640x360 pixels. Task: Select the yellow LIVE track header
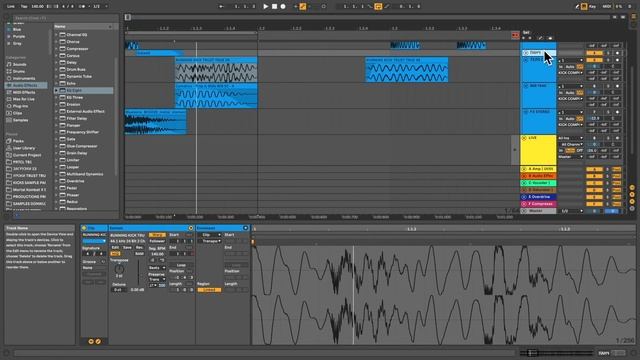coord(538,150)
